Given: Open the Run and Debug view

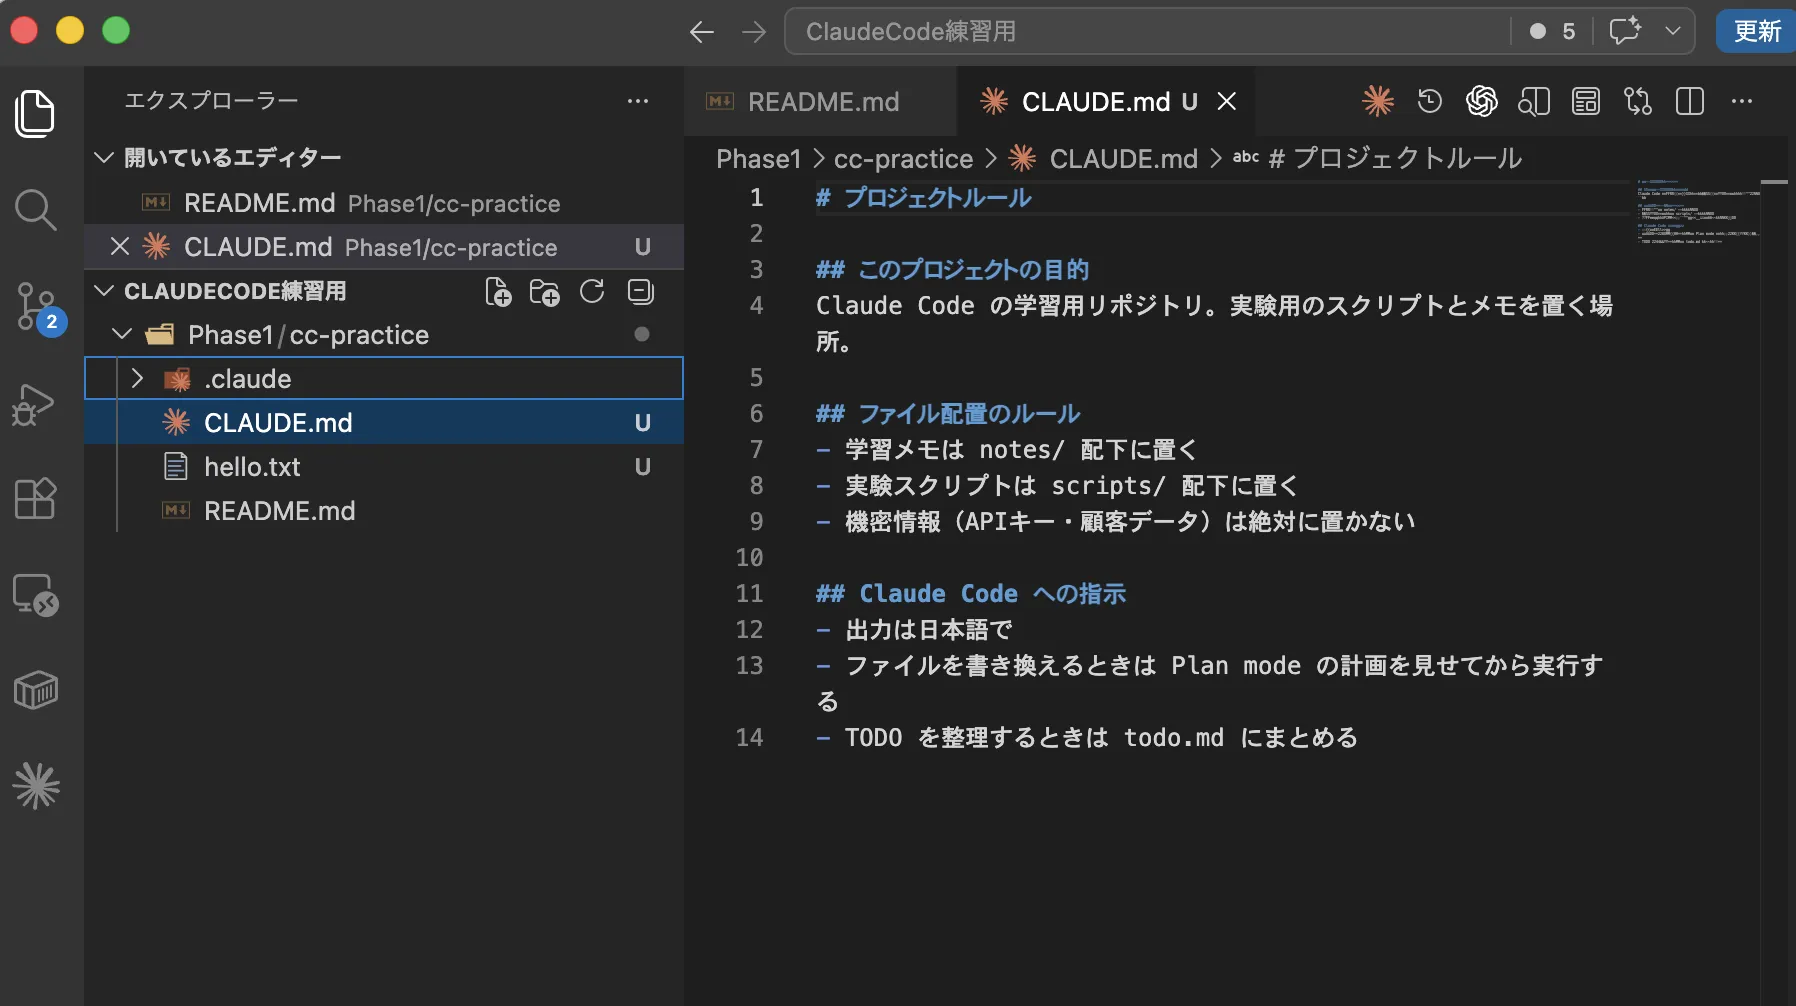Looking at the screenshot, I should tap(34, 404).
